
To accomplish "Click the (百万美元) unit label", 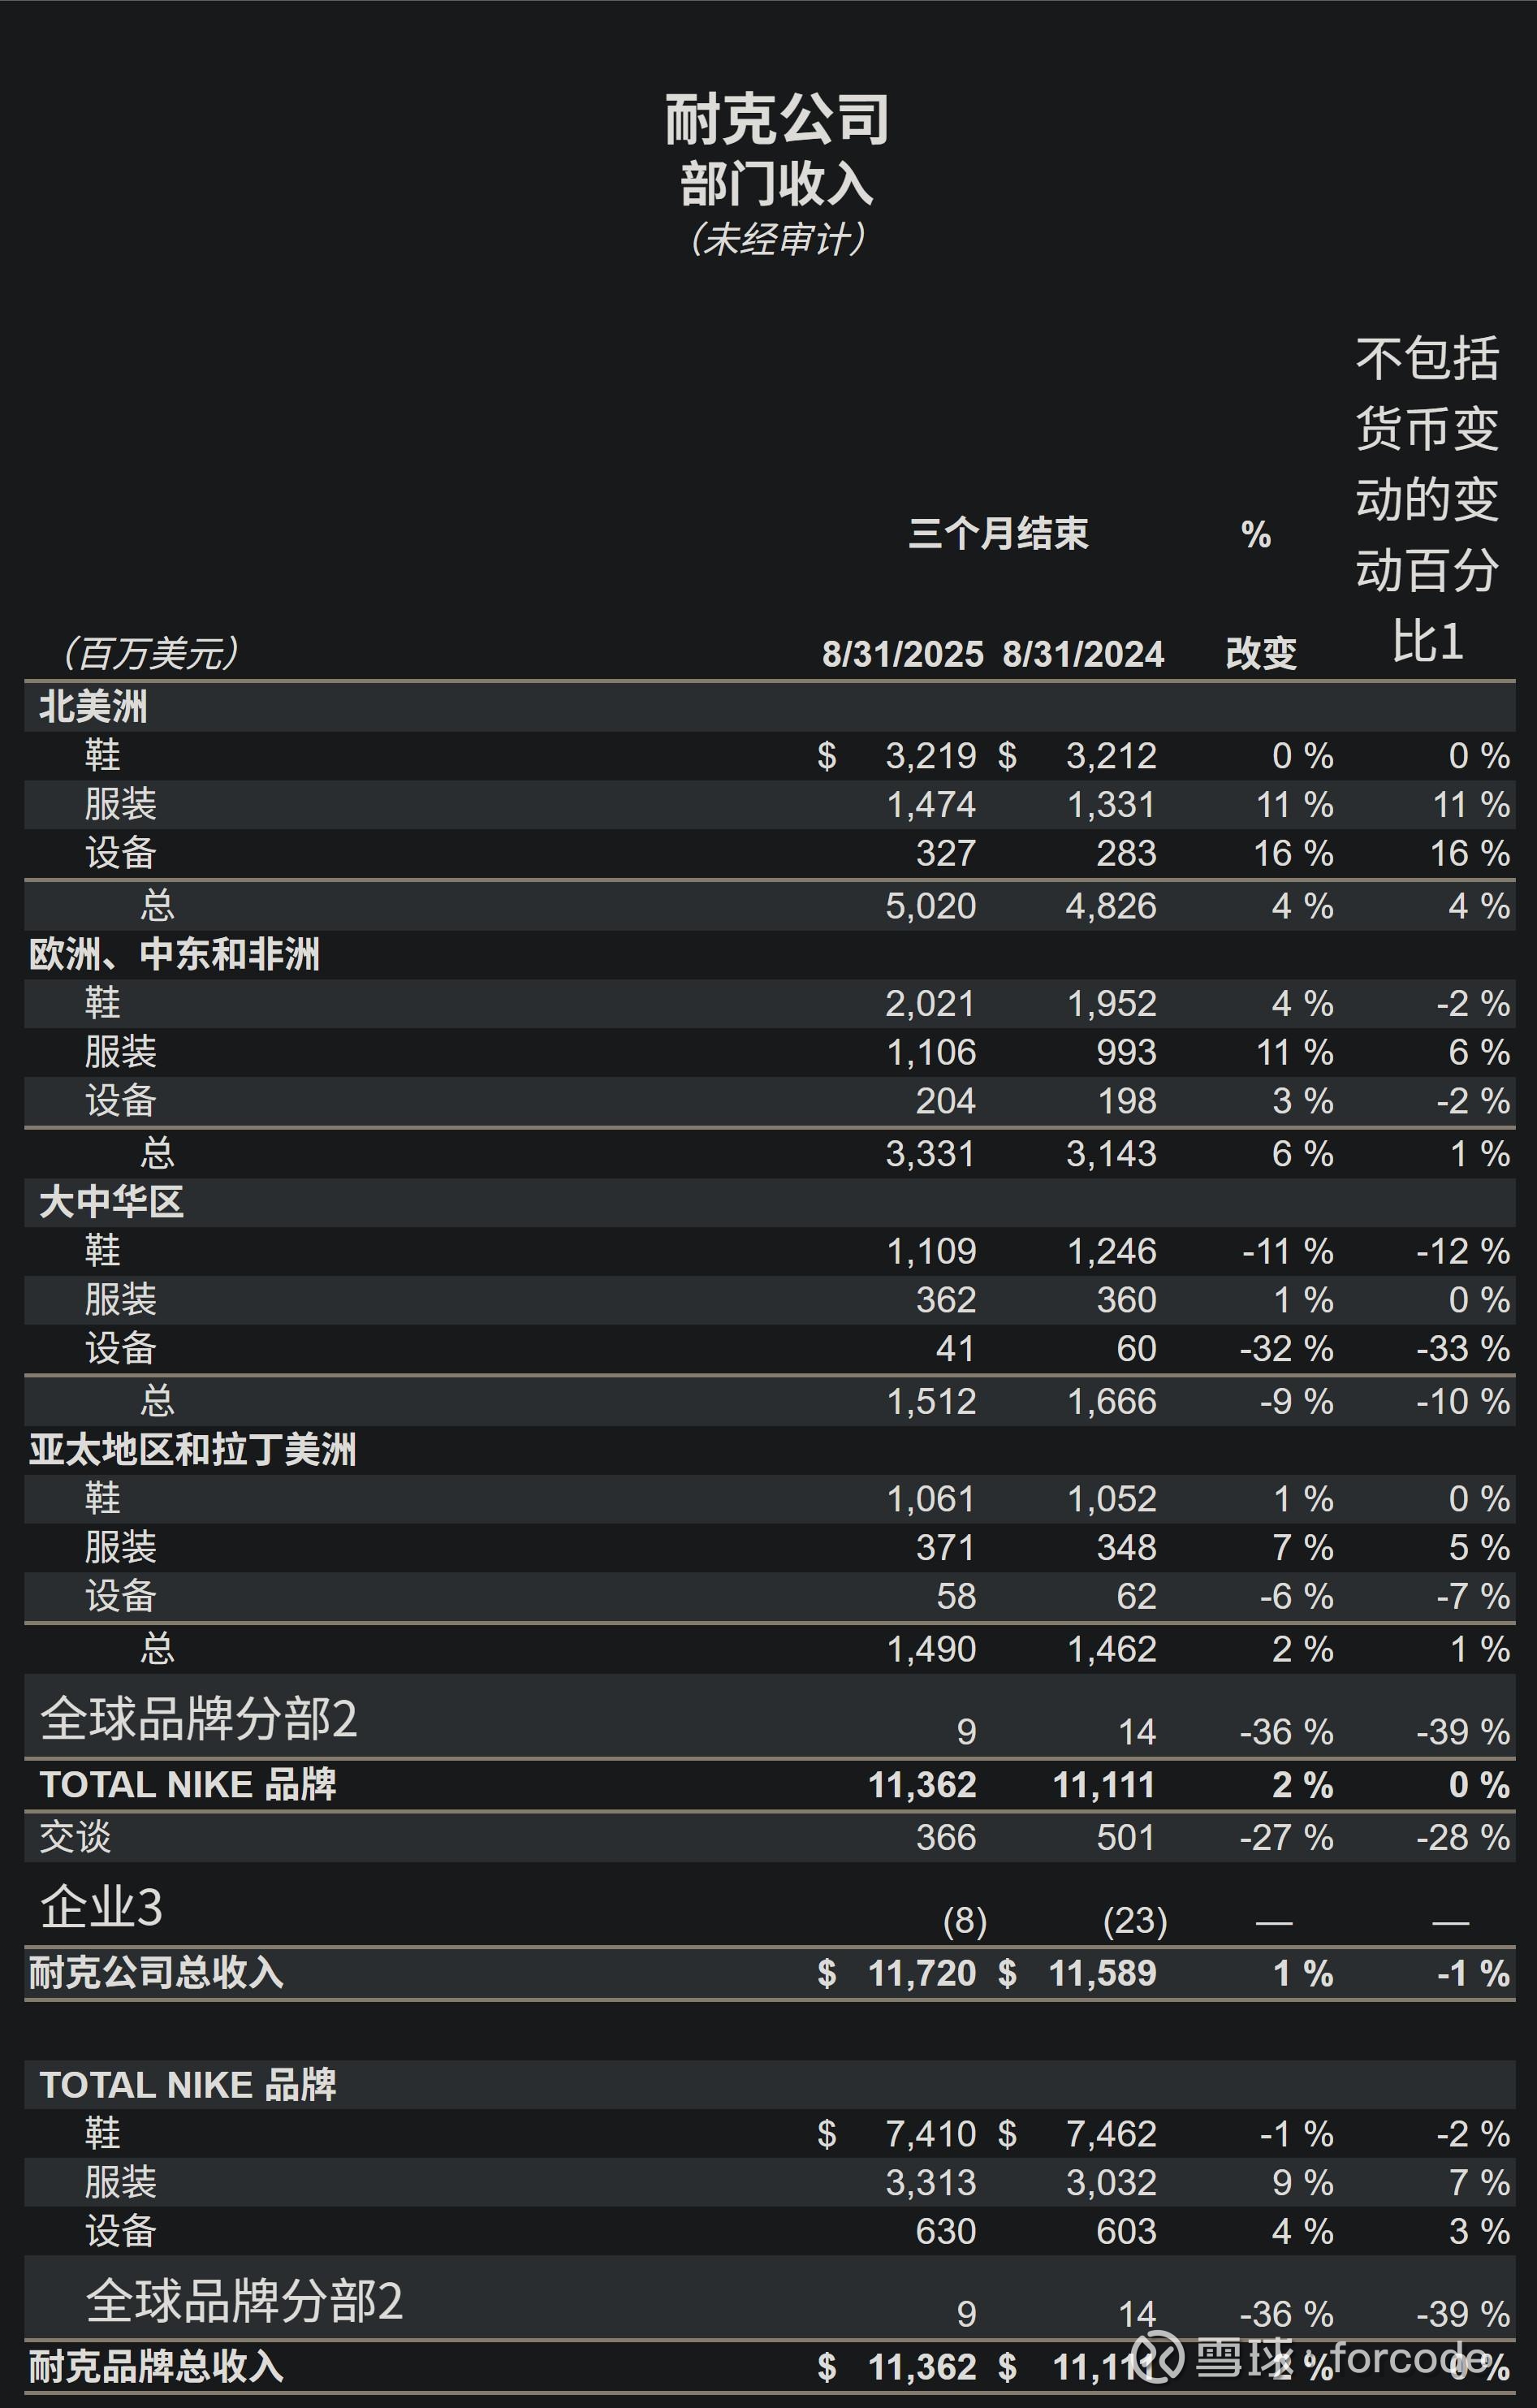I will [x=150, y=654].
